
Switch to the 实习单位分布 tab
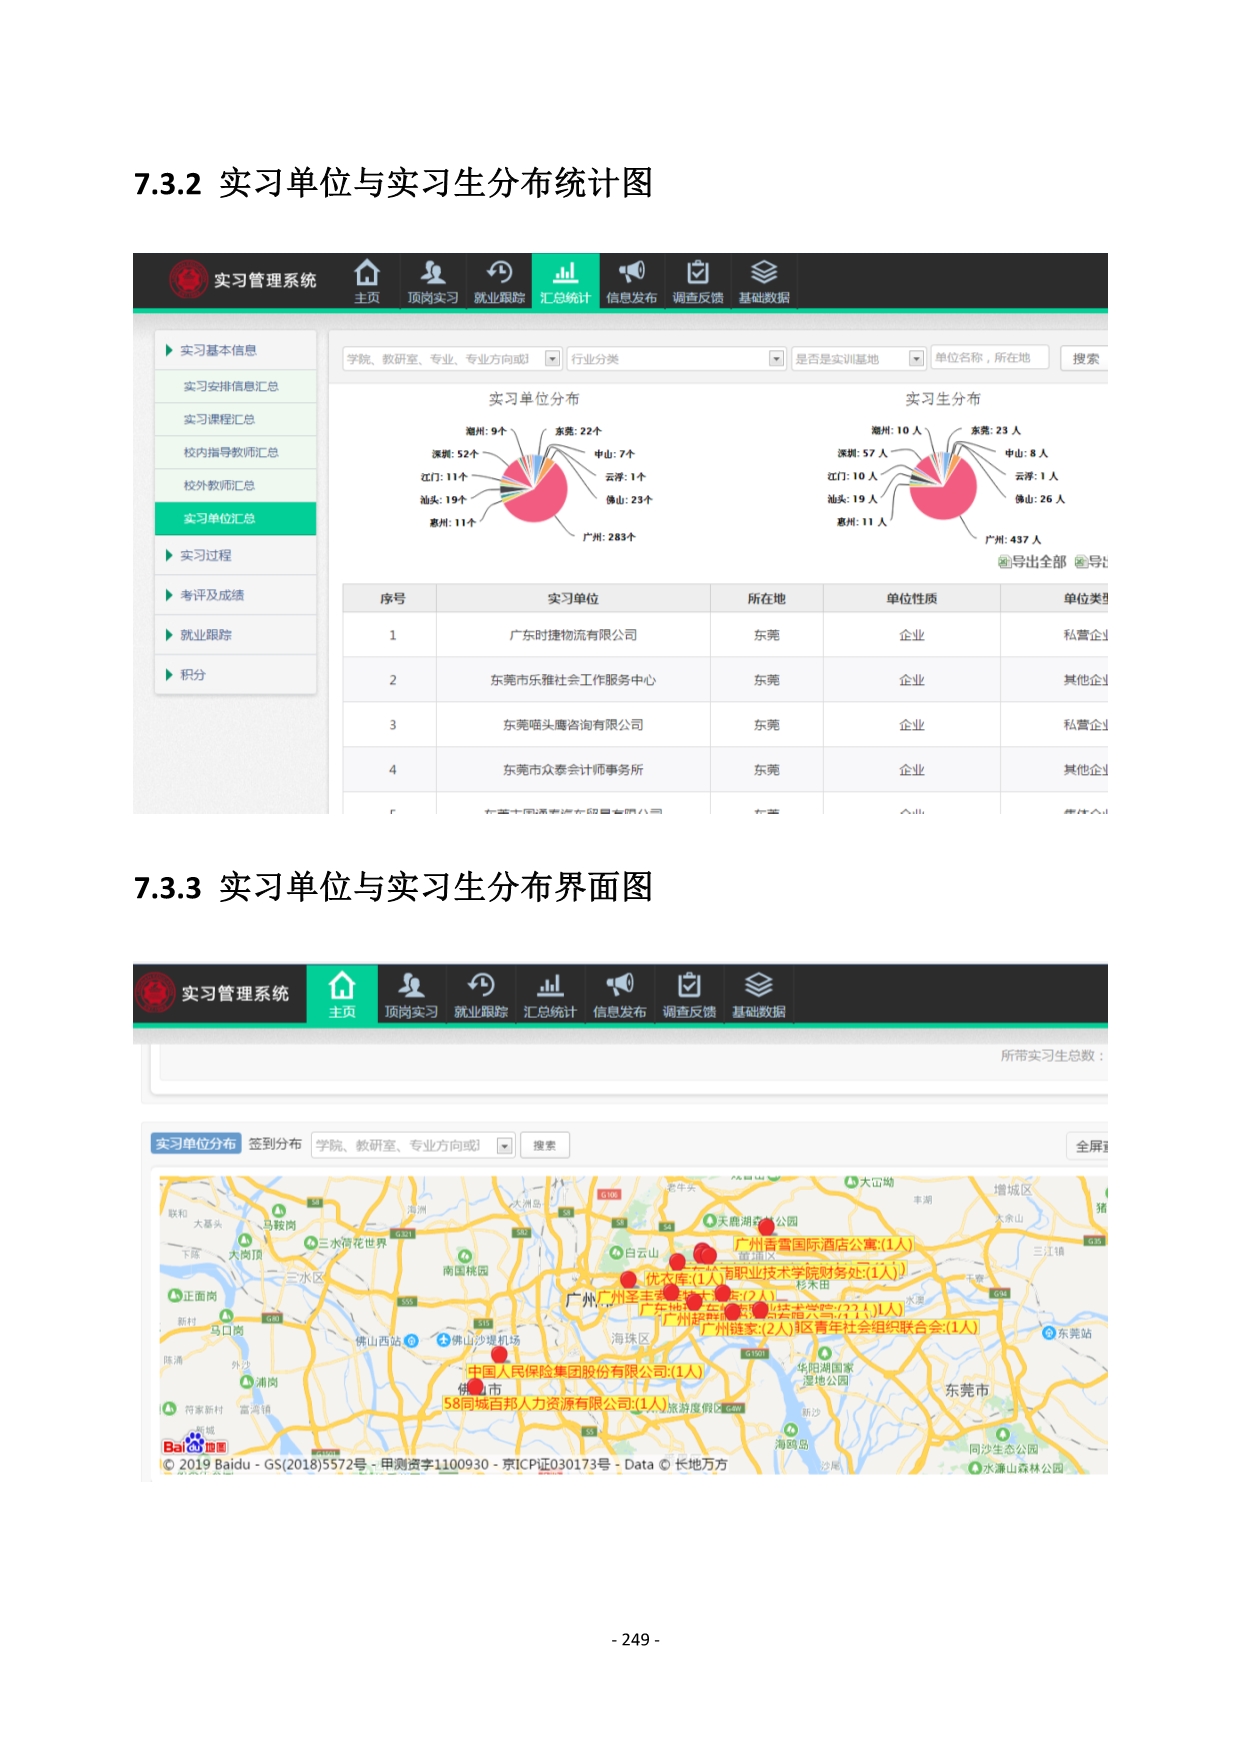(196, 1144)
